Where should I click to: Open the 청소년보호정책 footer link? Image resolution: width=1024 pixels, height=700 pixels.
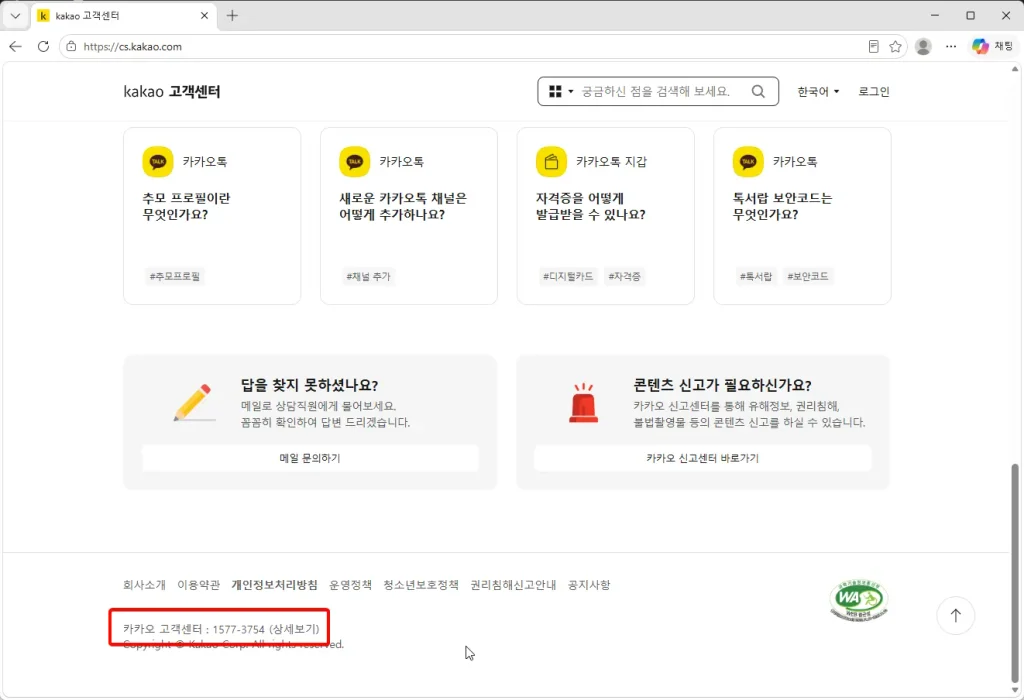pyautogui.click(x=421, y=584)
